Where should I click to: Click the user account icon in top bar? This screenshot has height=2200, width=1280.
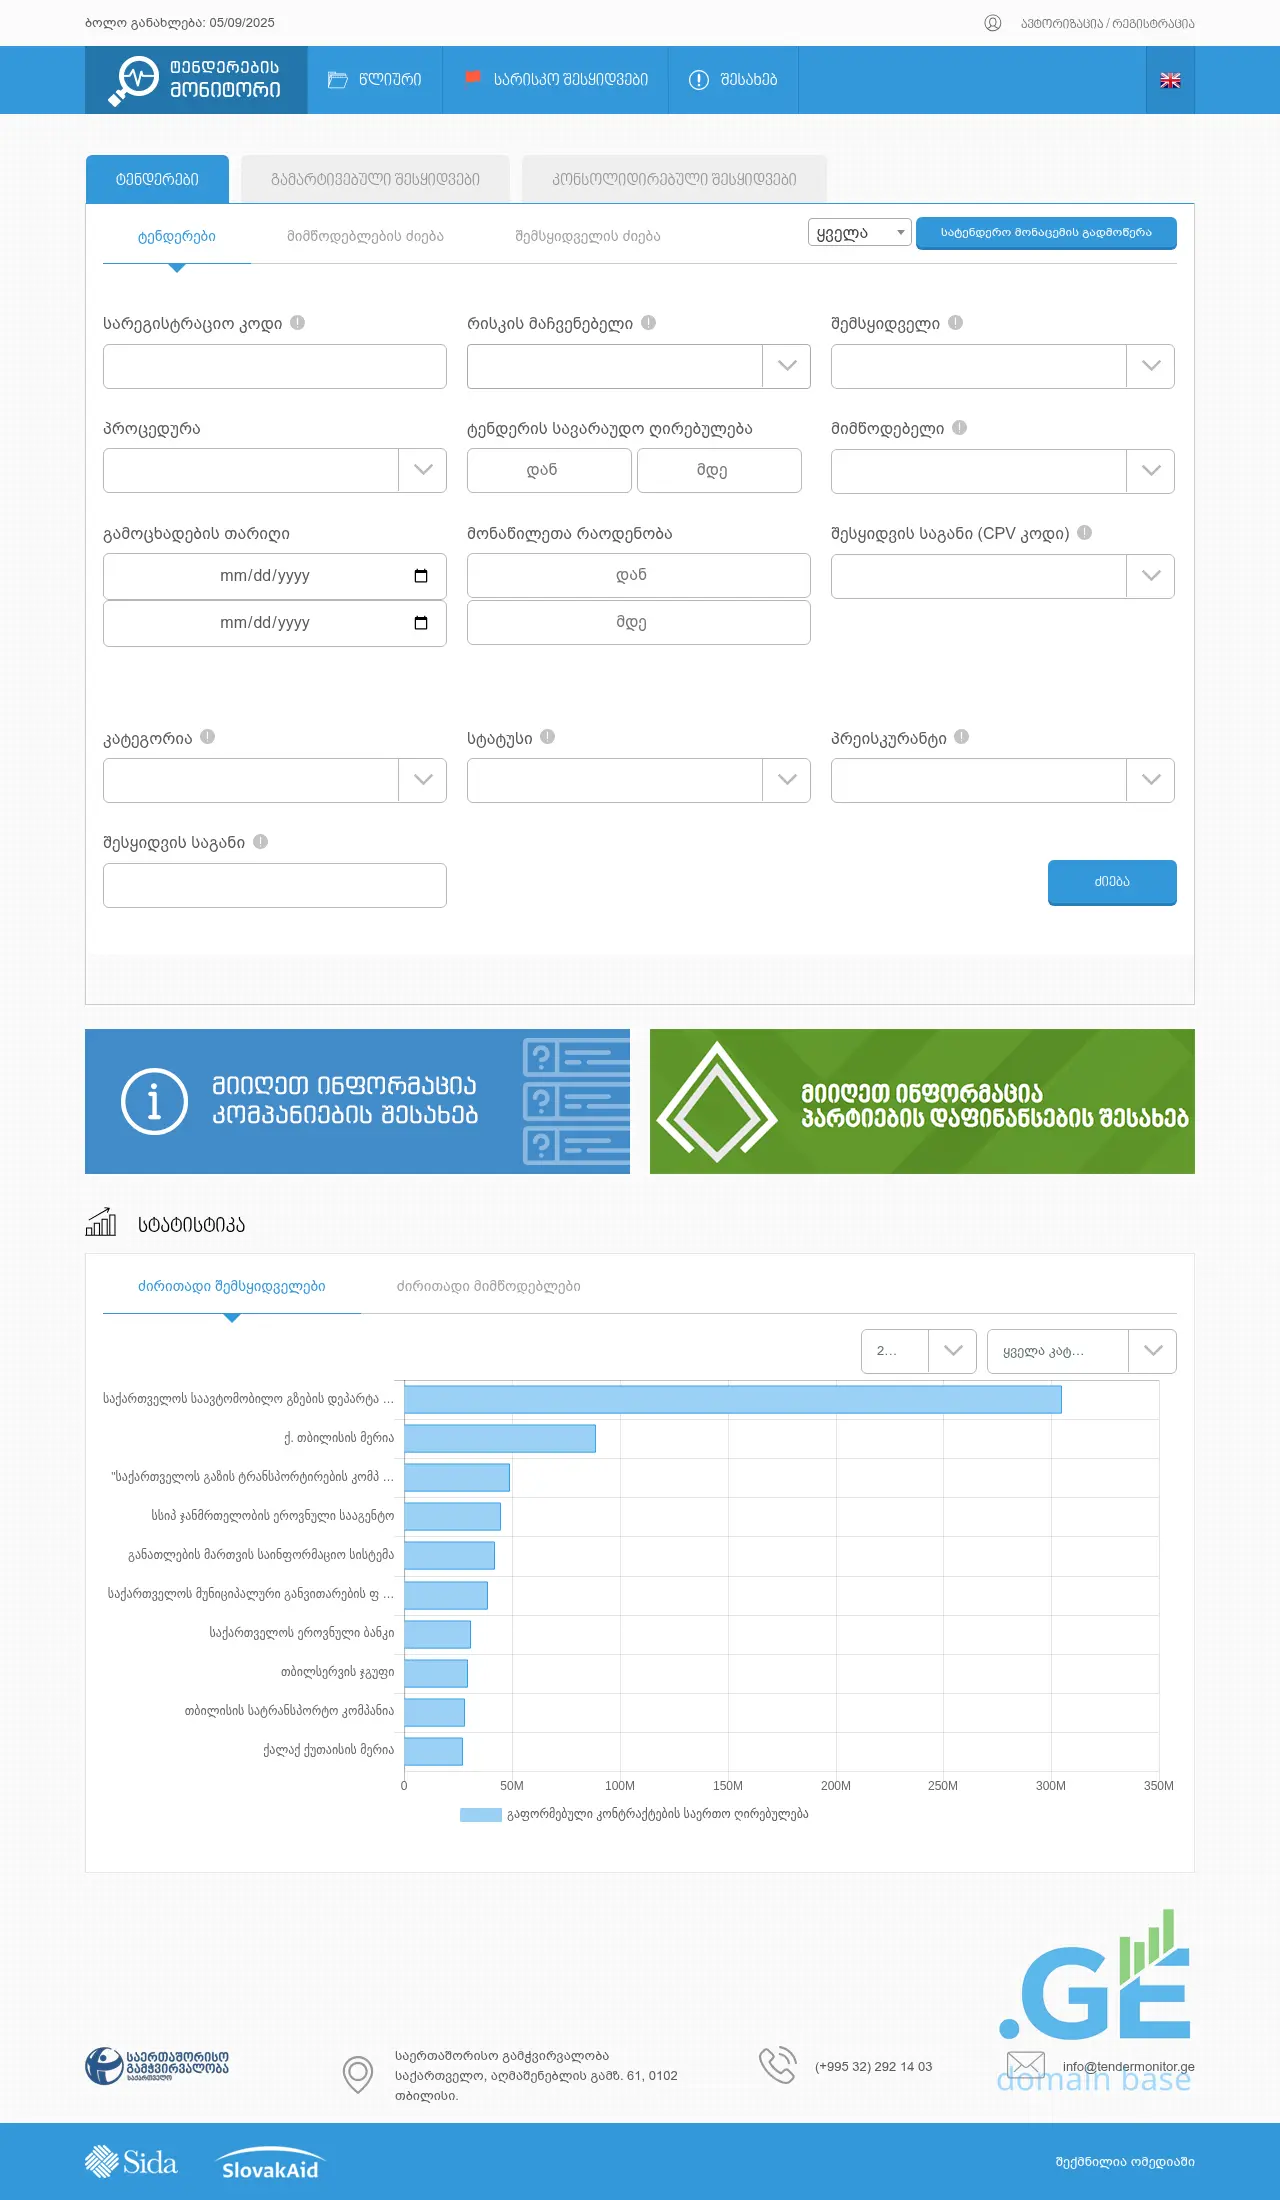coord(992,23)
